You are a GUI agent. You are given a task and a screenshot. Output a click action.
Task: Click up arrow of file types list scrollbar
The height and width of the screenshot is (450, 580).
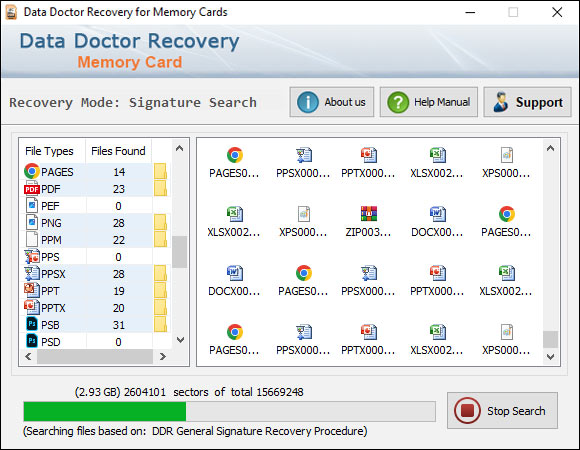180,149
